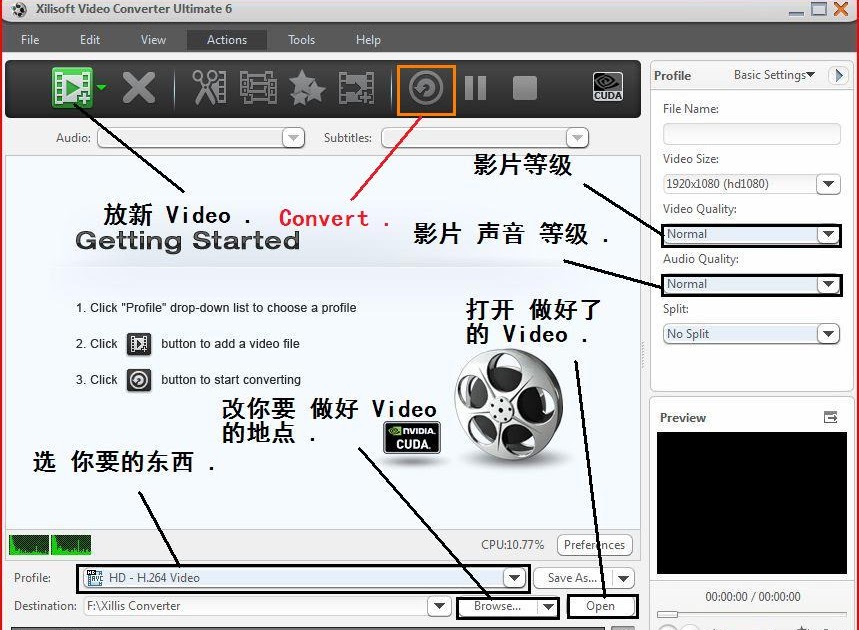Click the Preferences button
This screenshot has width=859, height=630.
(x=594, y=545)
